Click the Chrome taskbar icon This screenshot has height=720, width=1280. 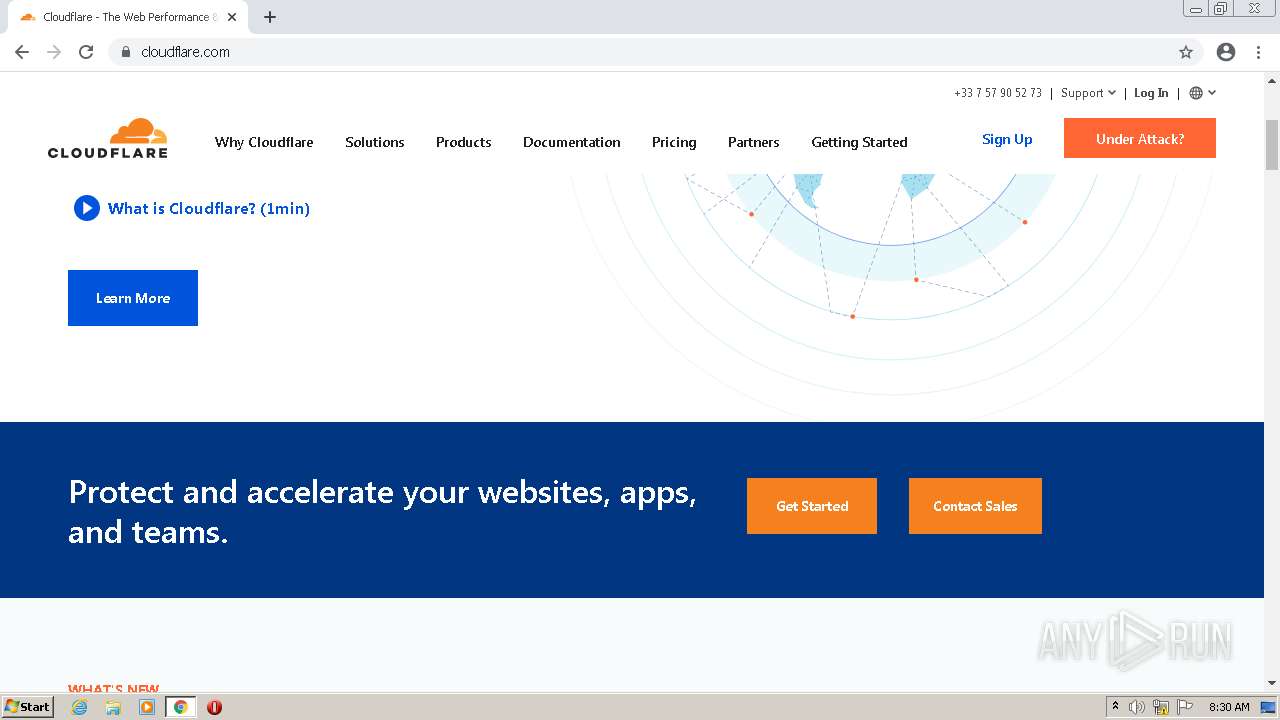coord(180,707)
